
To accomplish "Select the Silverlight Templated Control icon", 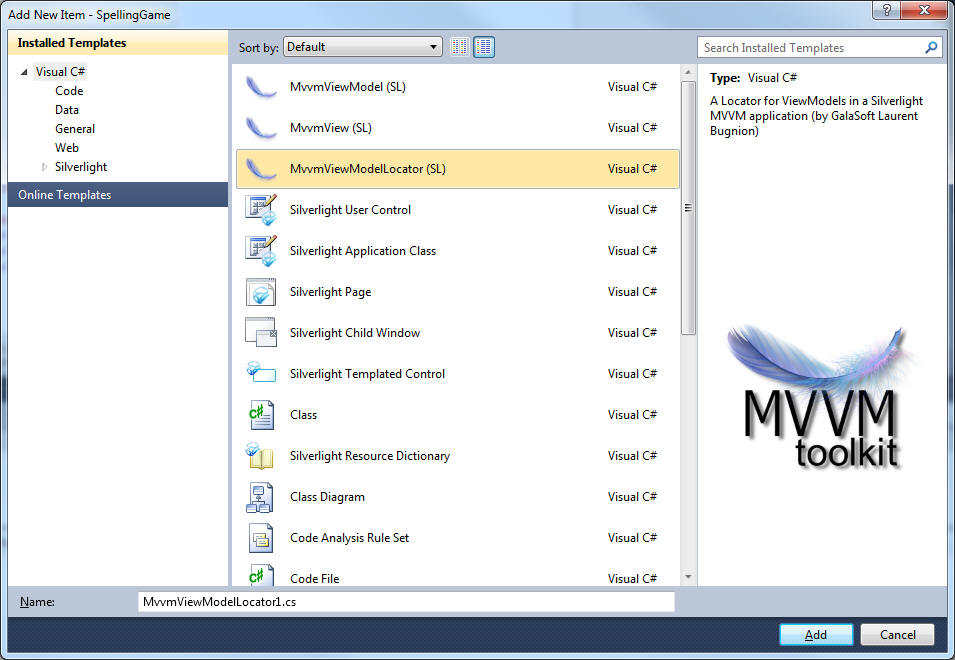I will point(261,373).
